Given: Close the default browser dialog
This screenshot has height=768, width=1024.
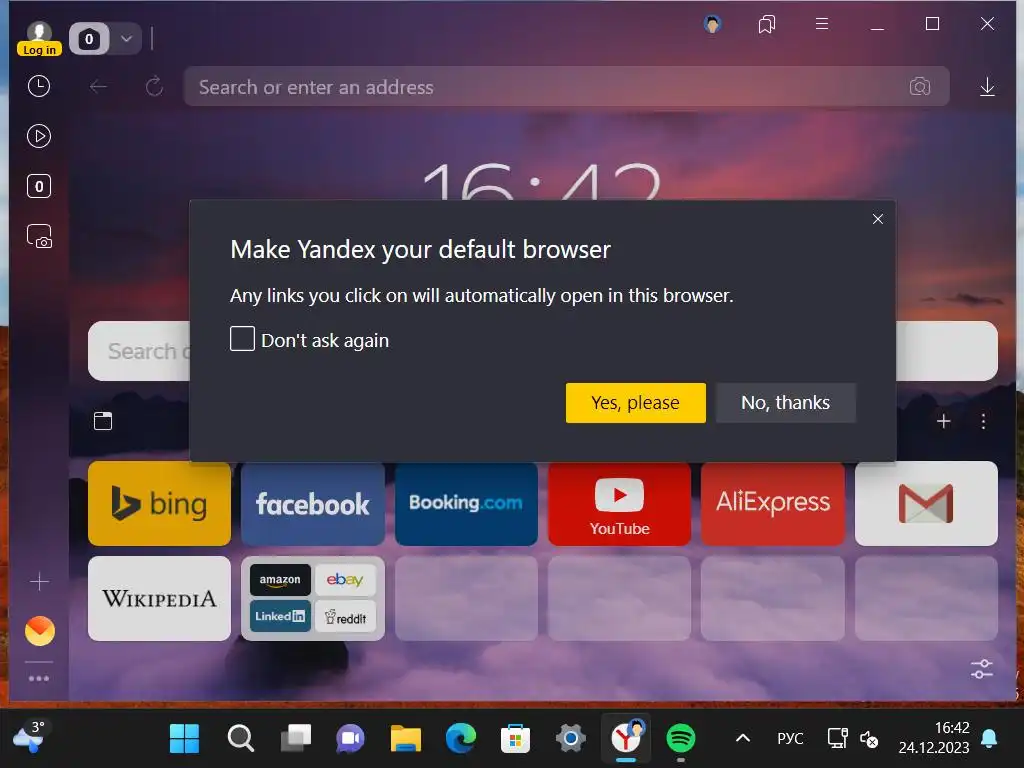Looking at the screenshot, I should (878, 219).
